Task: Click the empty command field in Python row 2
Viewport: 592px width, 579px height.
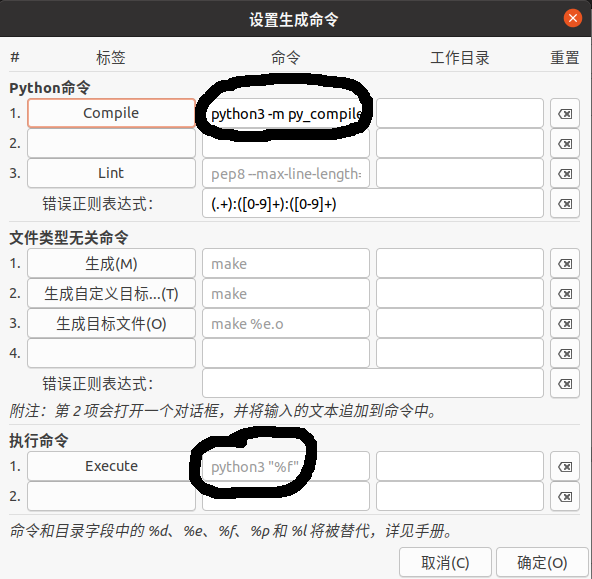Action: point(286,143)
